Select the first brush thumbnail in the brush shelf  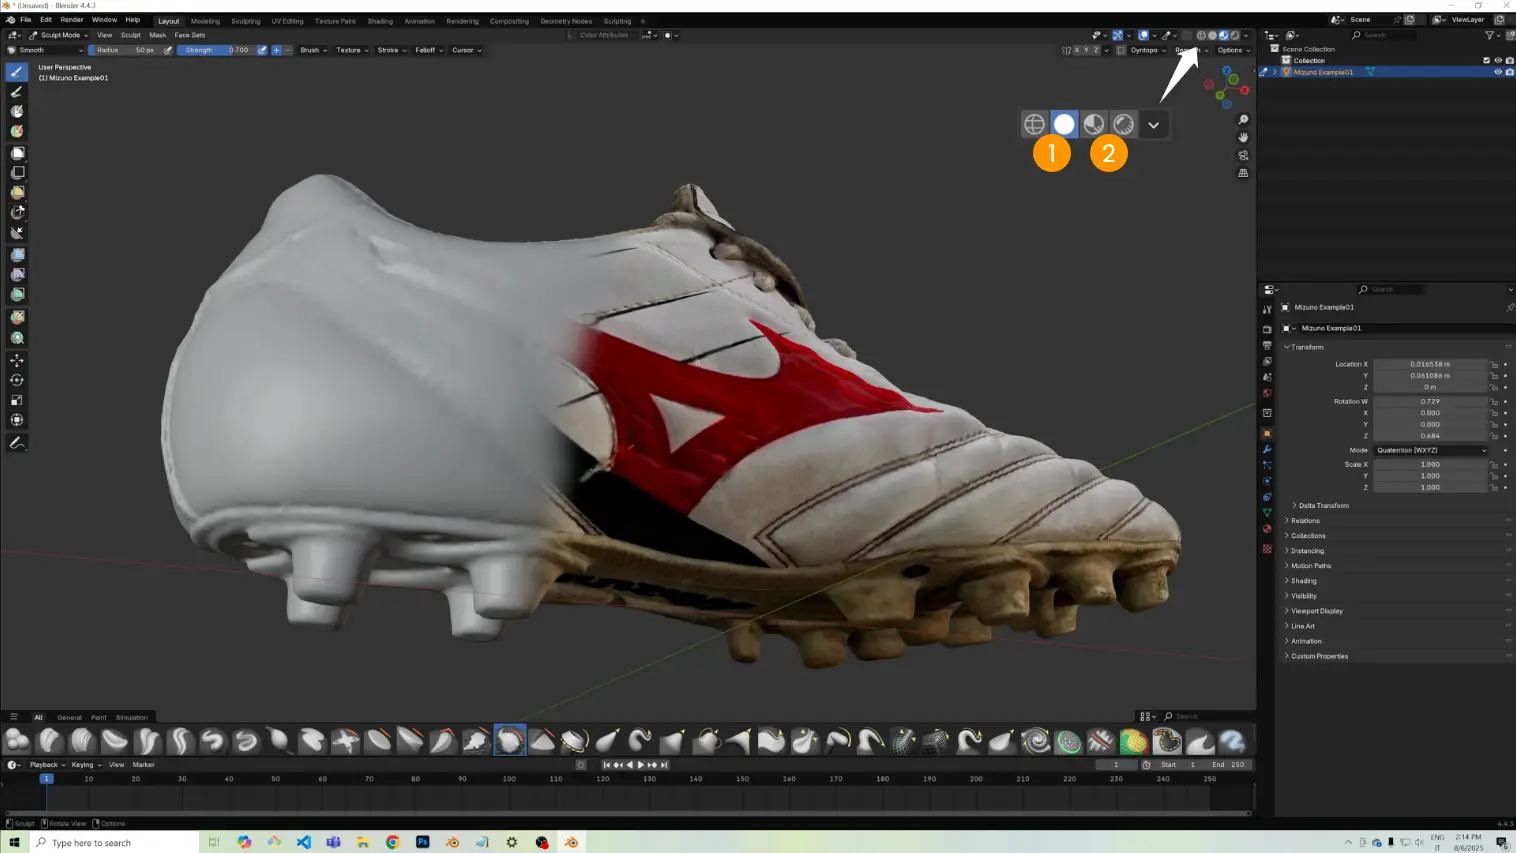point(17,741)
